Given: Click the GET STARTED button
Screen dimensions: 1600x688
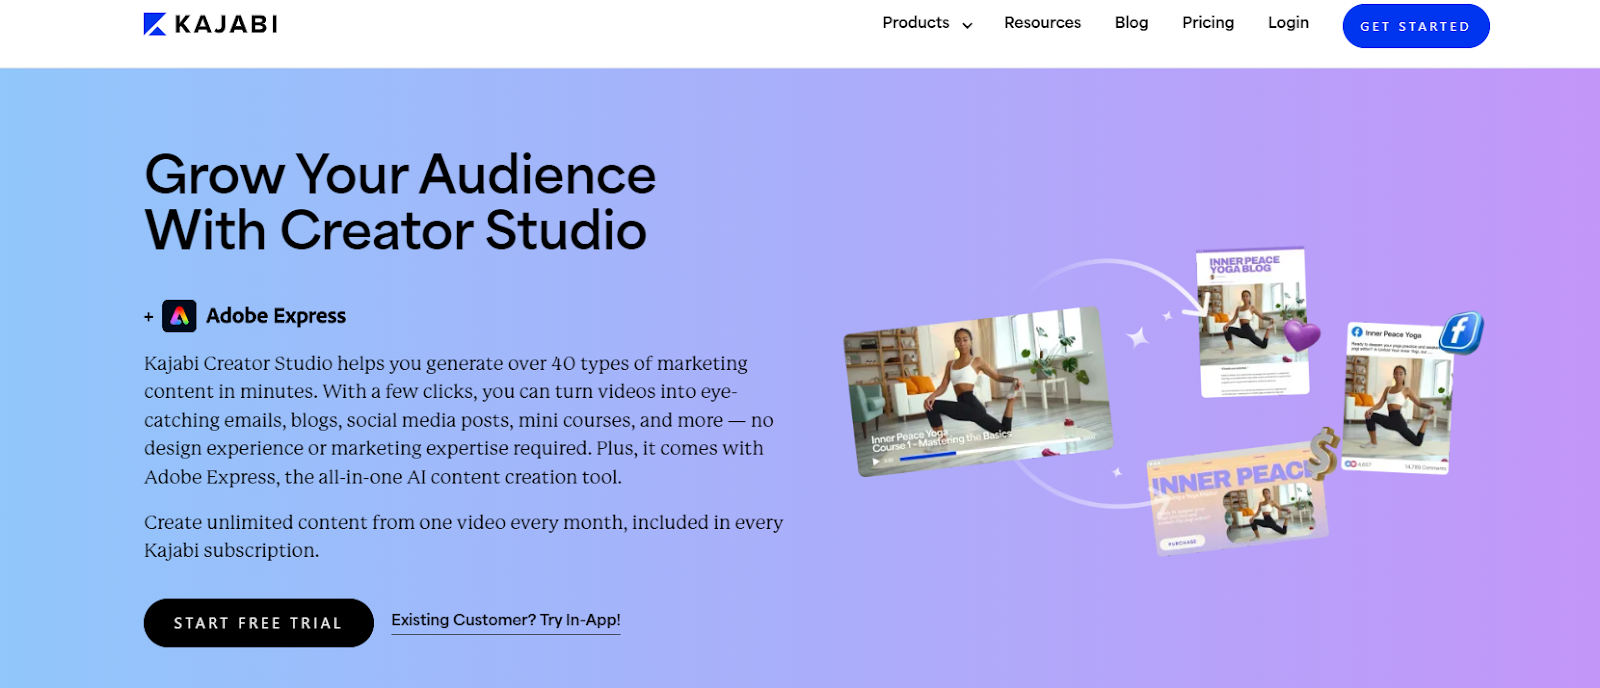Looking at the screenshot, I should point(1415,26).
